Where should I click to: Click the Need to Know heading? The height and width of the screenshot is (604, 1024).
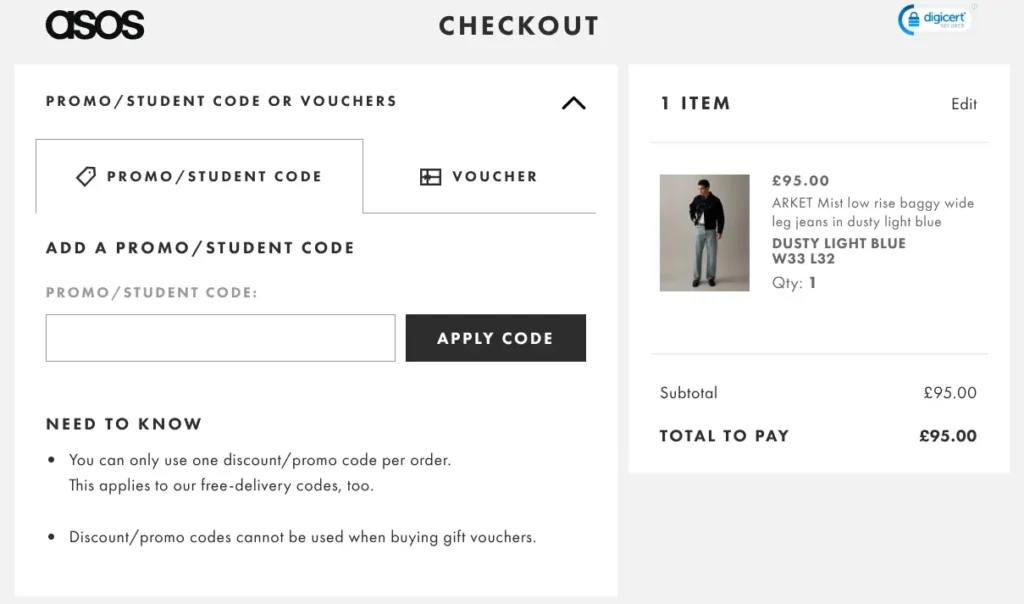[124, 424]
